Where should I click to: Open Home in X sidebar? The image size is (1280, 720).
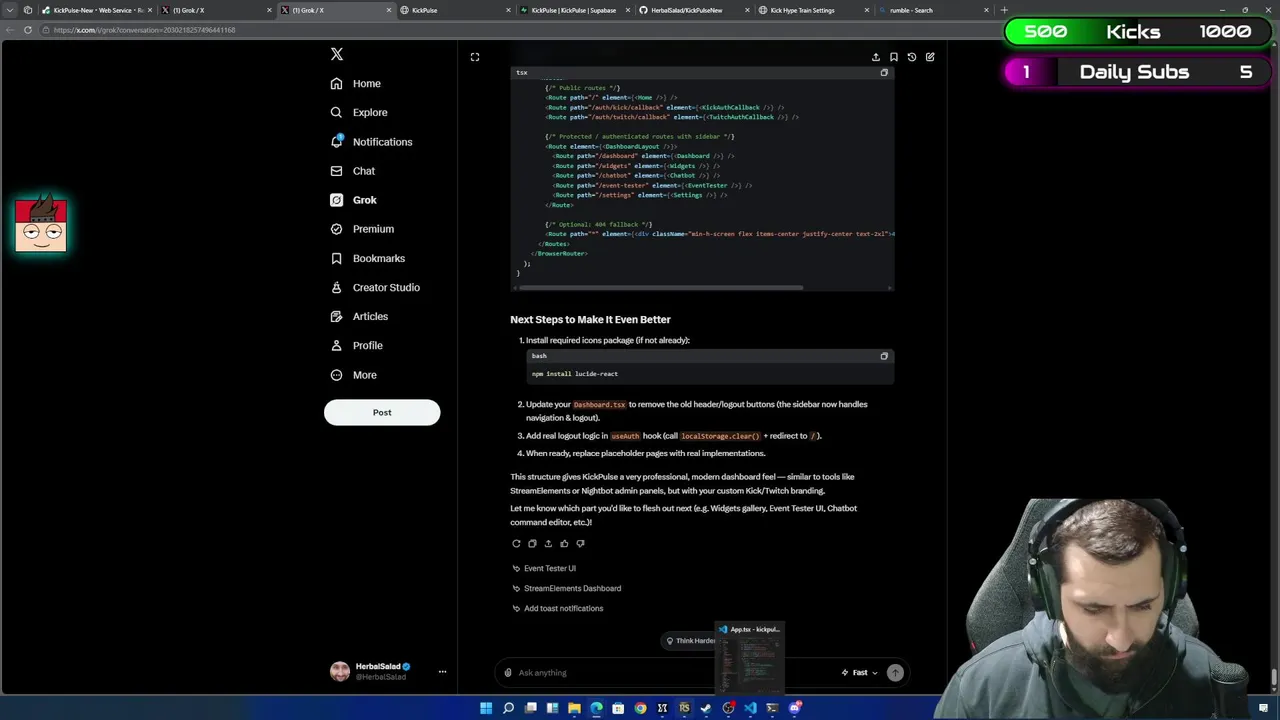pos(356,84)
